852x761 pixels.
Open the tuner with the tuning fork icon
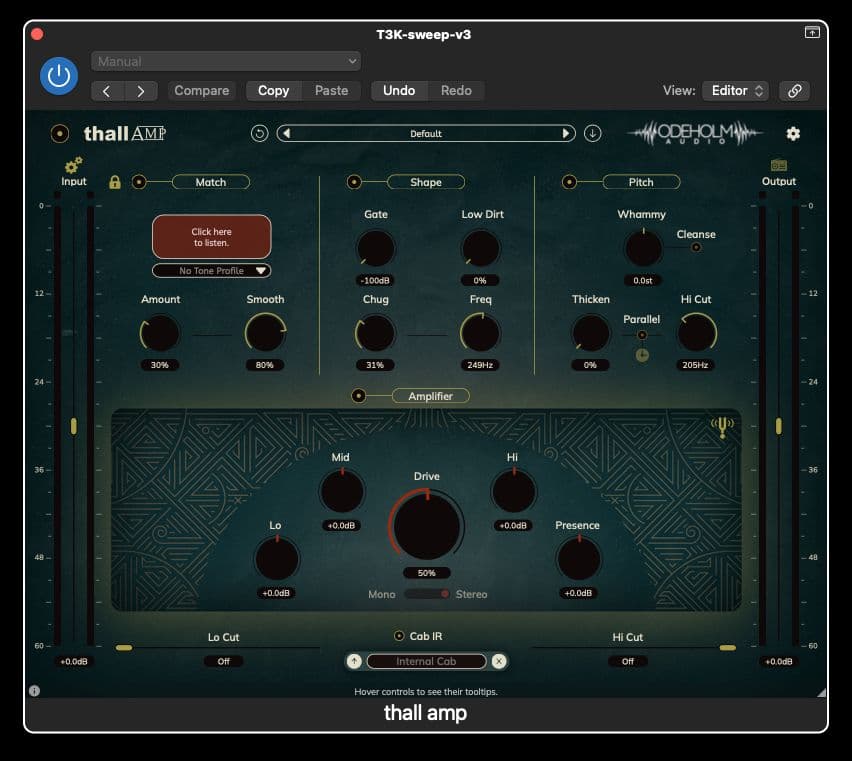(x=722, y=427)
